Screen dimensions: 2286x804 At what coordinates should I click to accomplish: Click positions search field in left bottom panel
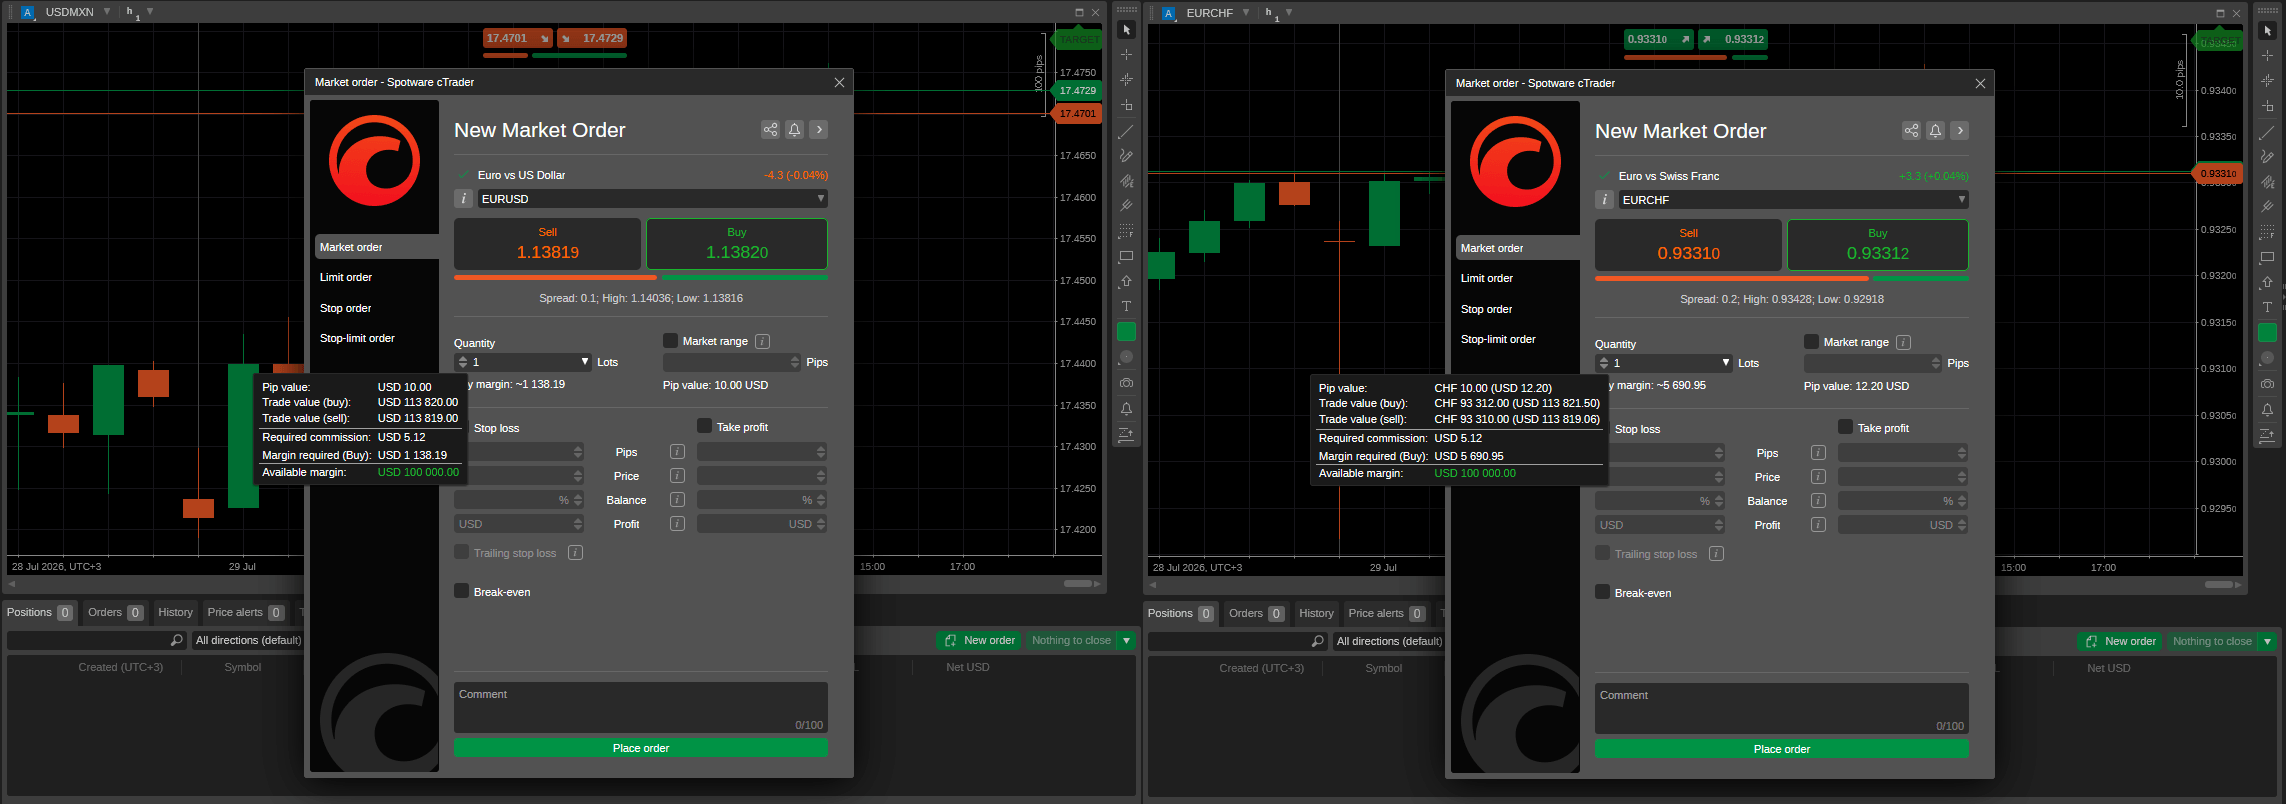96,640
